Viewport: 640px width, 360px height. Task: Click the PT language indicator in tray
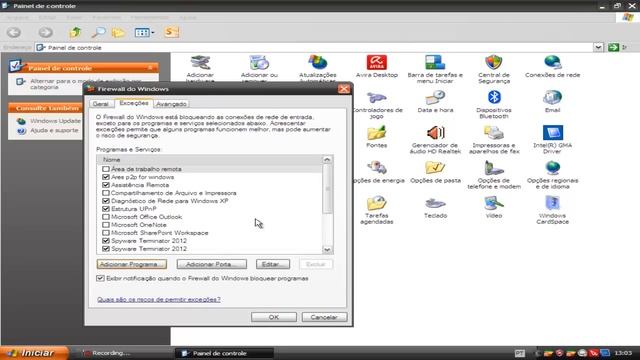tap(520, 353)
